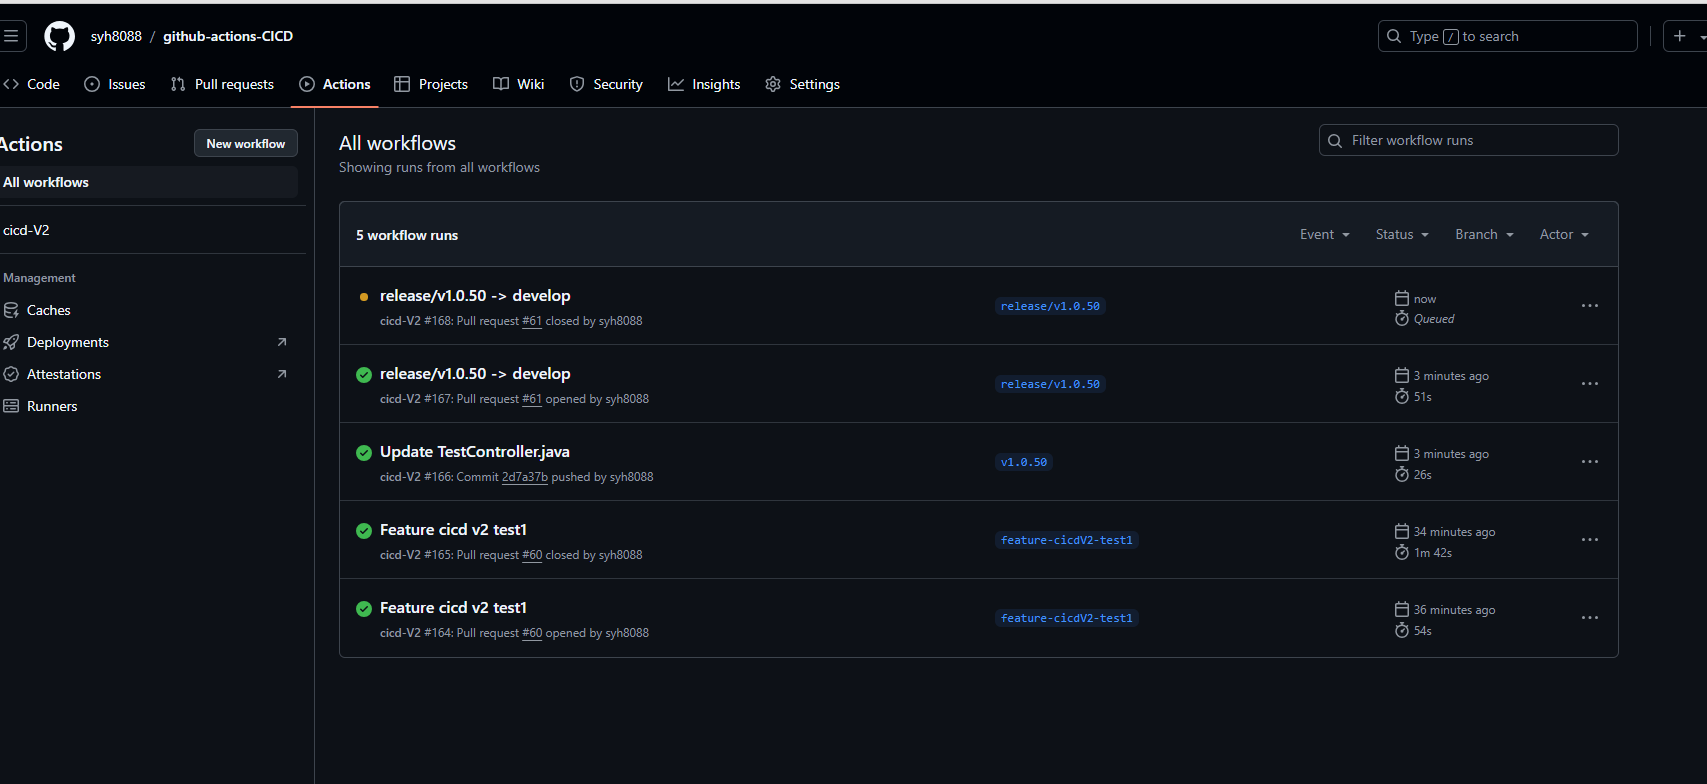
Task: Switch to the Code tab
Action: point(32,84)
